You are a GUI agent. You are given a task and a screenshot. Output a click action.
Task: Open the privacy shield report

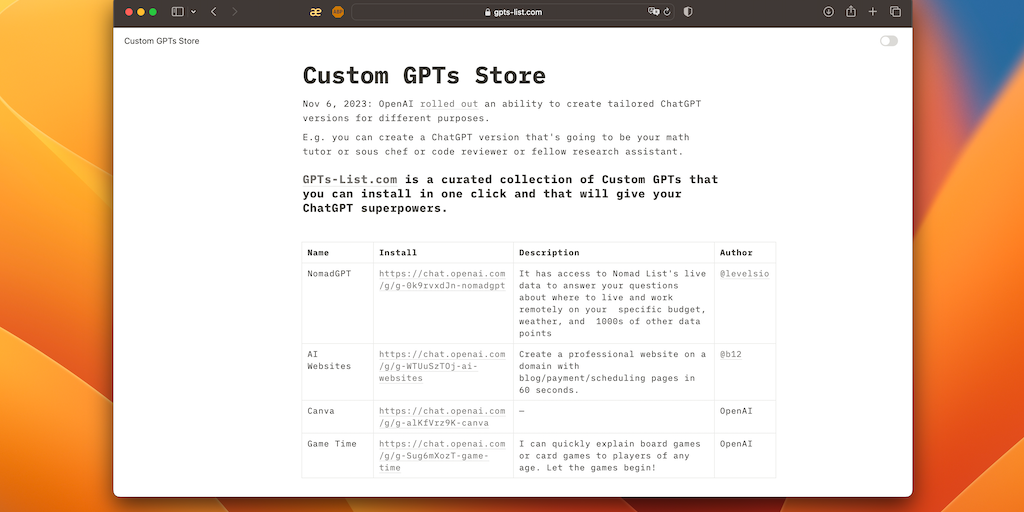tap(688, 12)
